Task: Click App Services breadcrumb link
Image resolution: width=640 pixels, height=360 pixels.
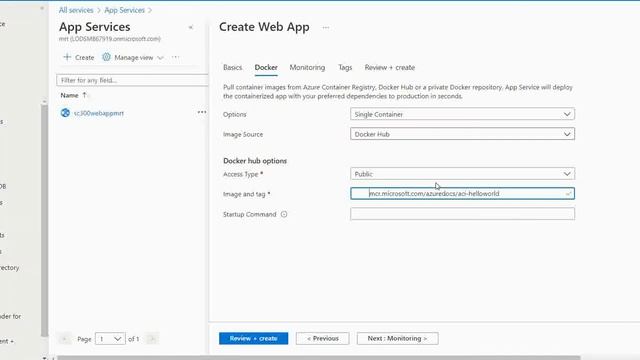Action: click(x=124, y=10)
